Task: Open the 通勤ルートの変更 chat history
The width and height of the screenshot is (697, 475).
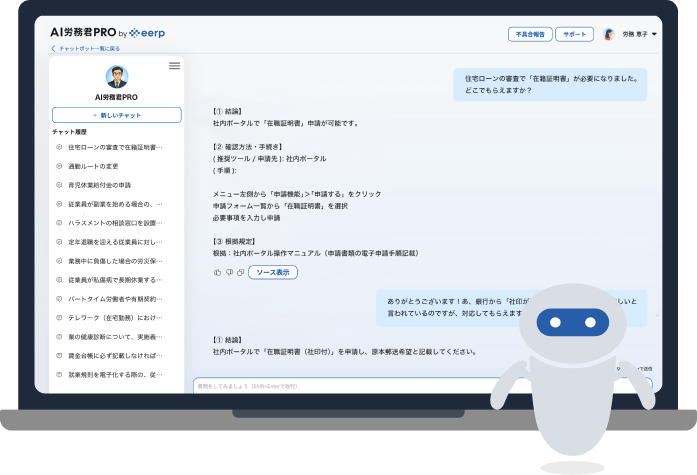Action: [93, 166]
